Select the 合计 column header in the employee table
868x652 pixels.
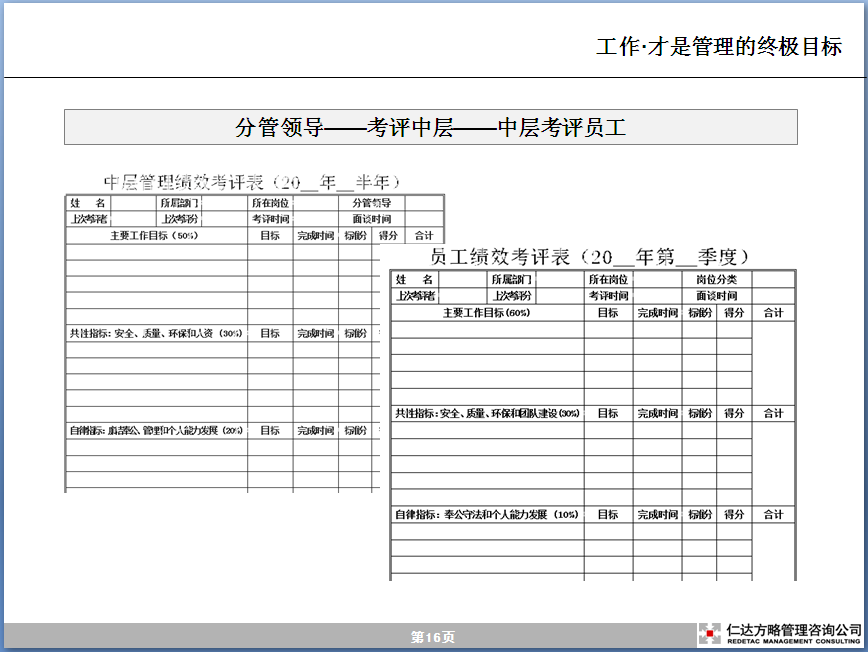773,313
